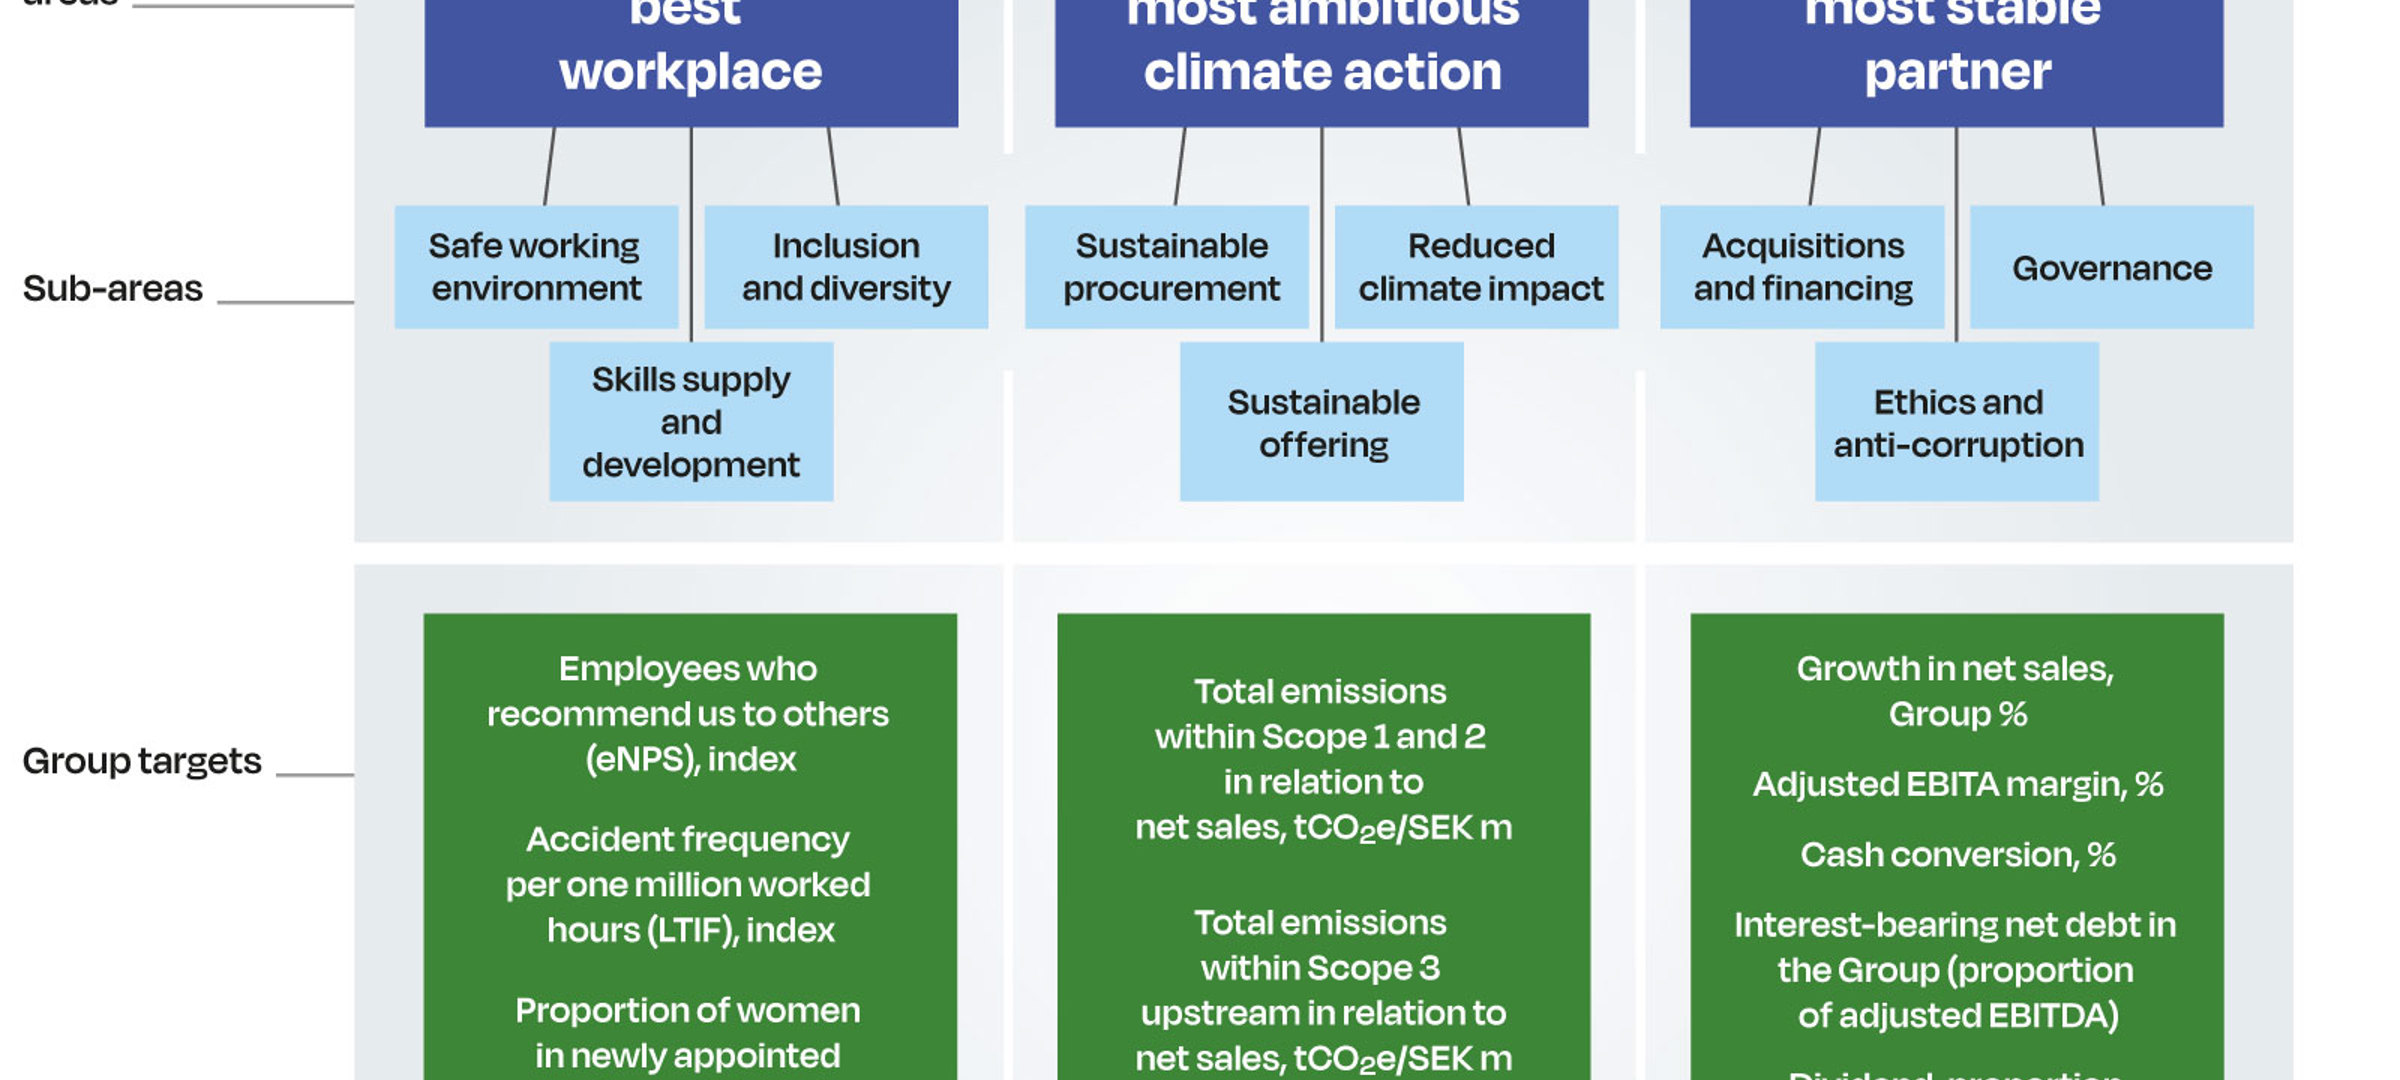
Task: Click the 'Sustainable offering' box
Action: (x=1322, y=423)
